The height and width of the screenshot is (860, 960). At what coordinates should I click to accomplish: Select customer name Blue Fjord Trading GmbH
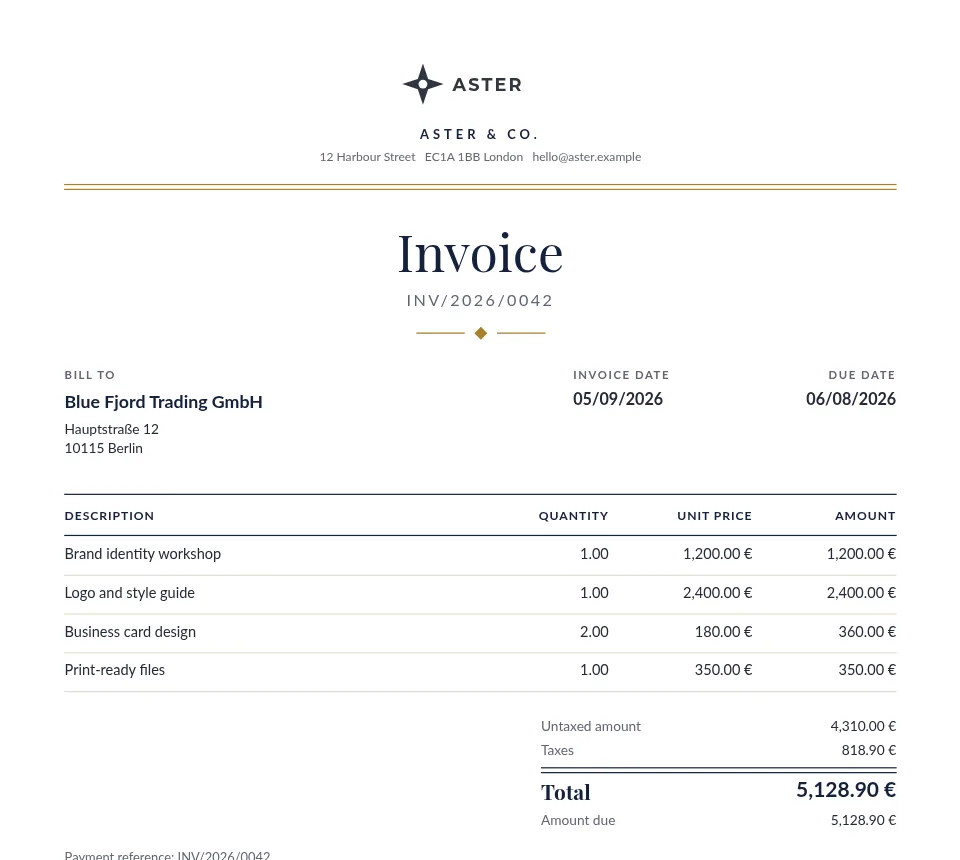[163, 402]
